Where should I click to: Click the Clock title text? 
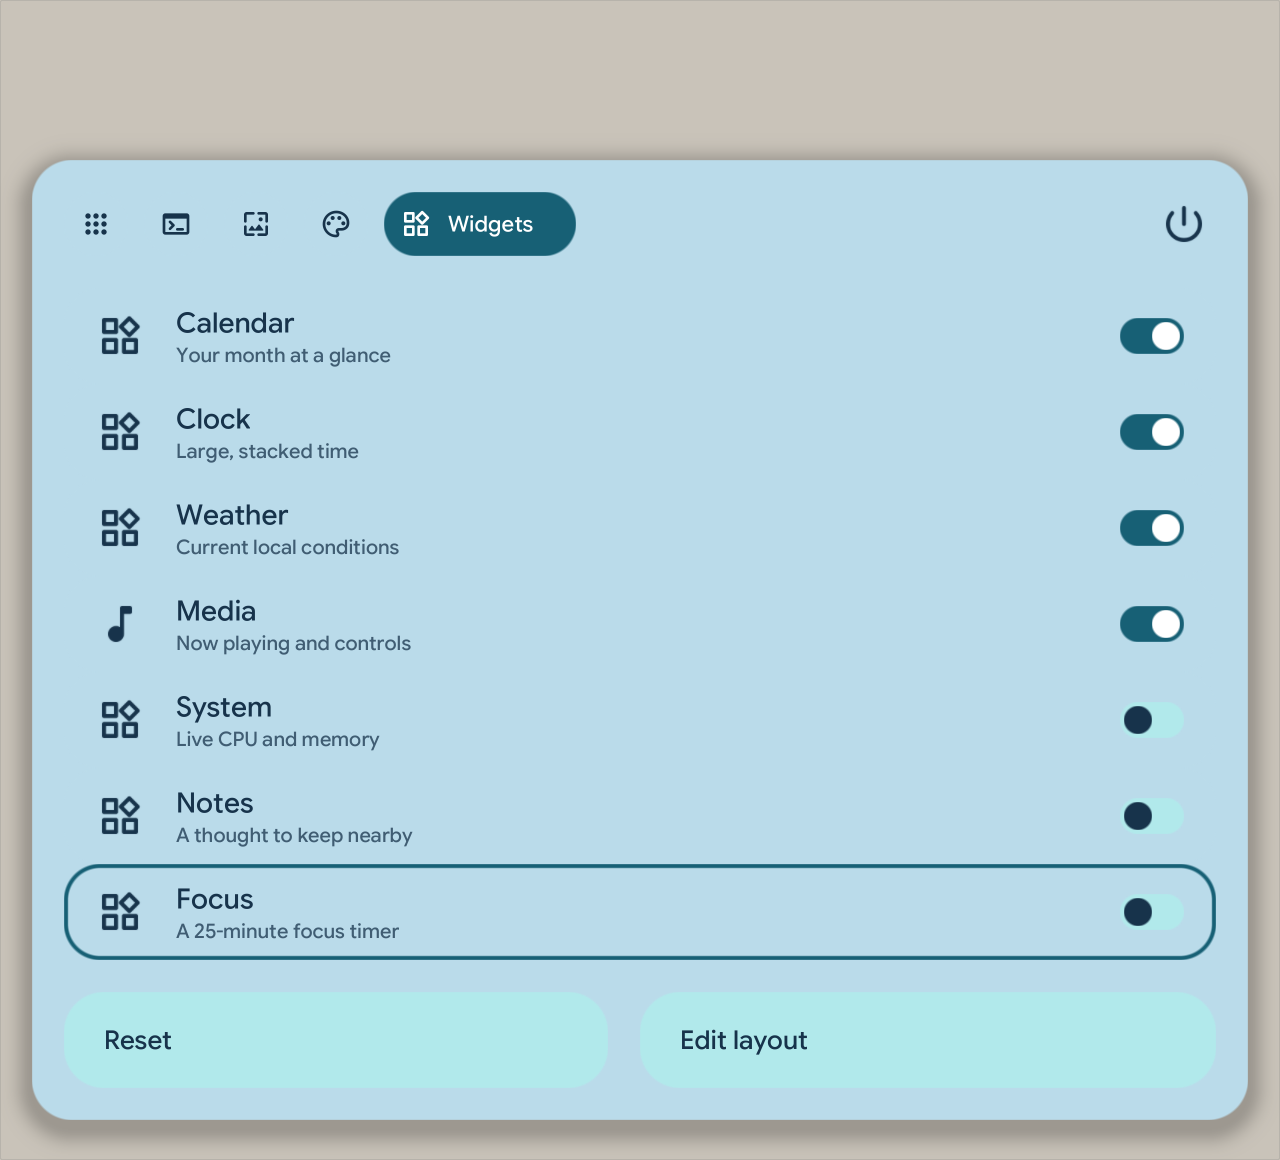[x=213, y=419]
